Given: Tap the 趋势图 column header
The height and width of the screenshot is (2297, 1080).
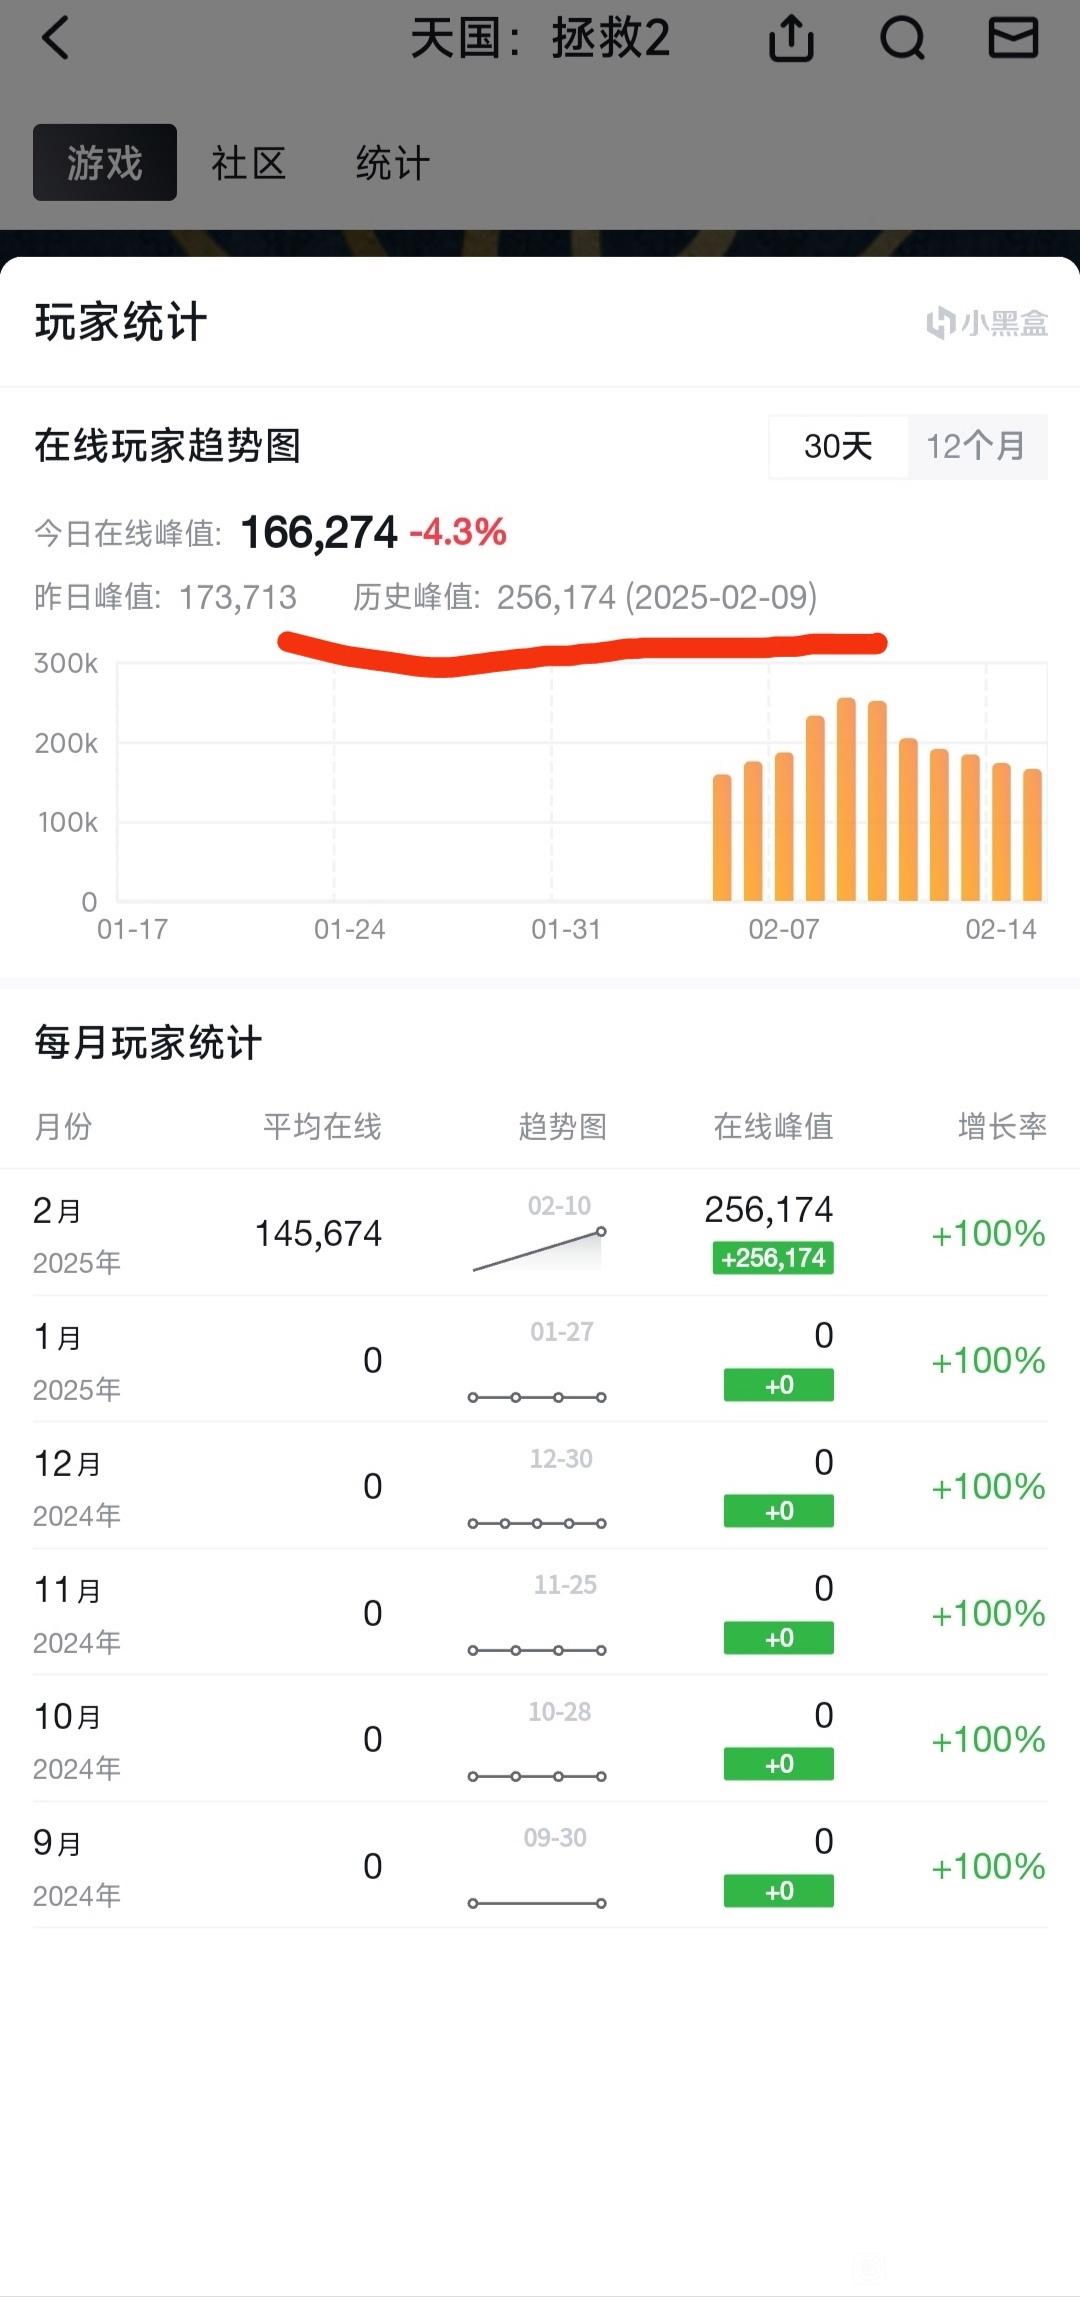Looking at the screenshot, I should pyautogui.click(x=563, y=1127).
